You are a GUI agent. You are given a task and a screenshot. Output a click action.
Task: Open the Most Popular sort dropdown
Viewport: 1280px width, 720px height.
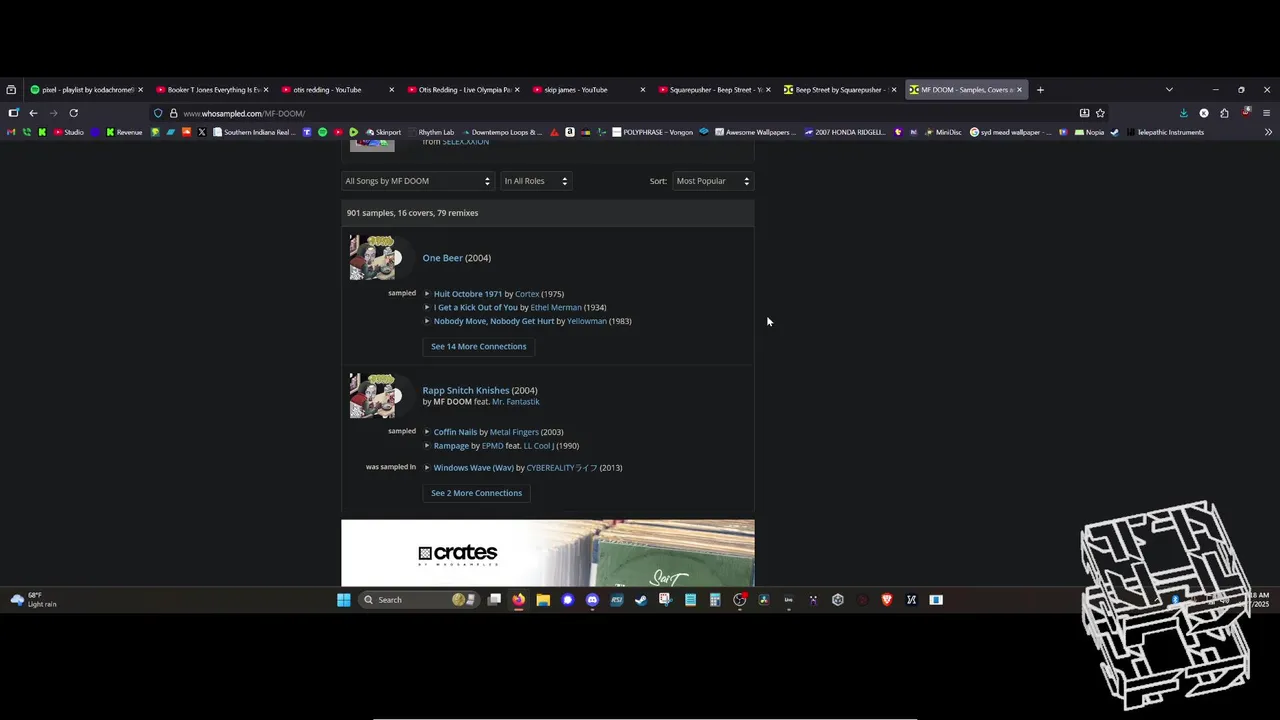point(713,181)
